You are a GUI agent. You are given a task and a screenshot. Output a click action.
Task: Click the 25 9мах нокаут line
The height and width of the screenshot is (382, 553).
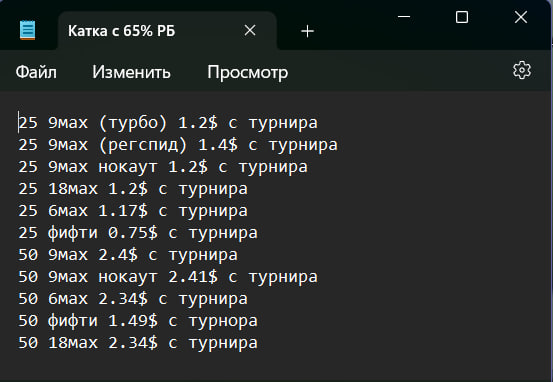[x=163, y=167]
